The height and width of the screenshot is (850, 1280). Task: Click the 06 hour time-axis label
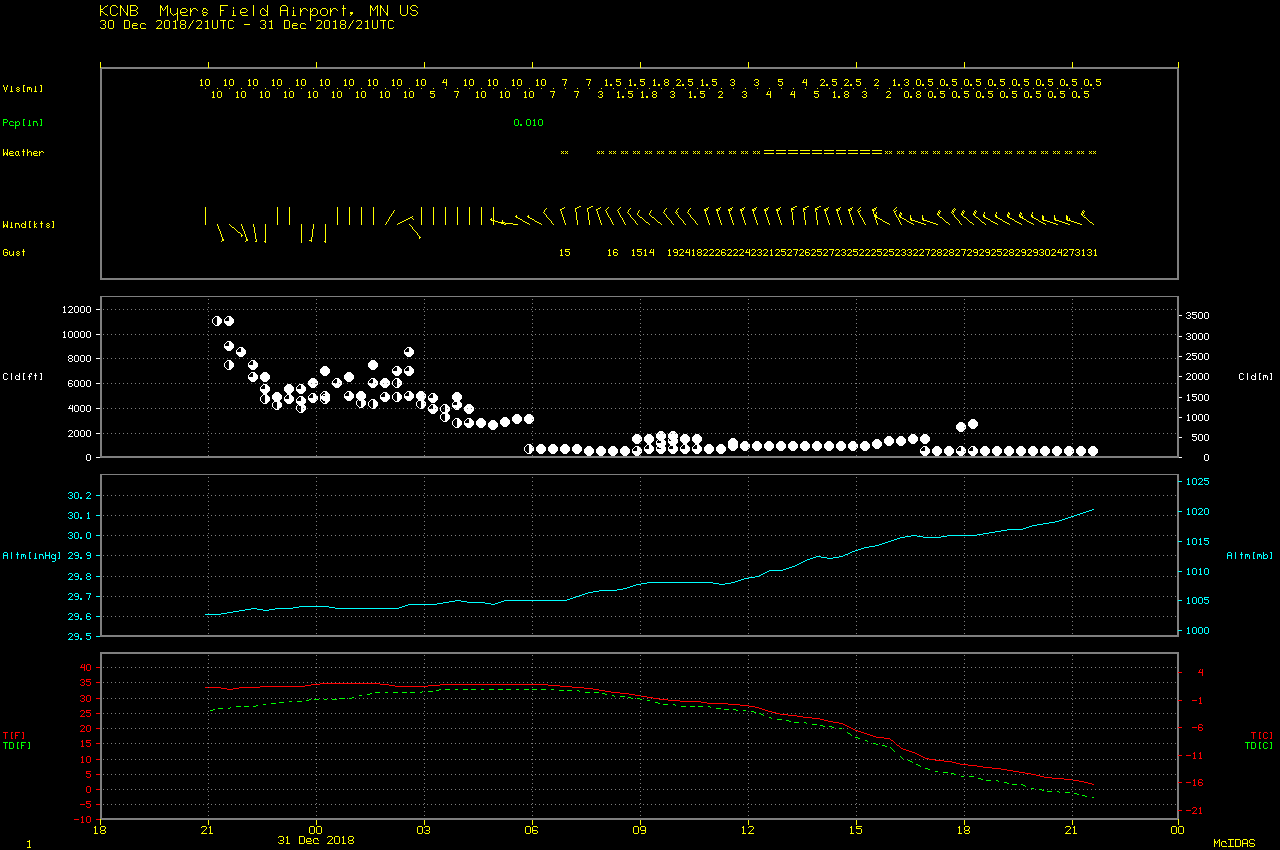pos(532,830)
